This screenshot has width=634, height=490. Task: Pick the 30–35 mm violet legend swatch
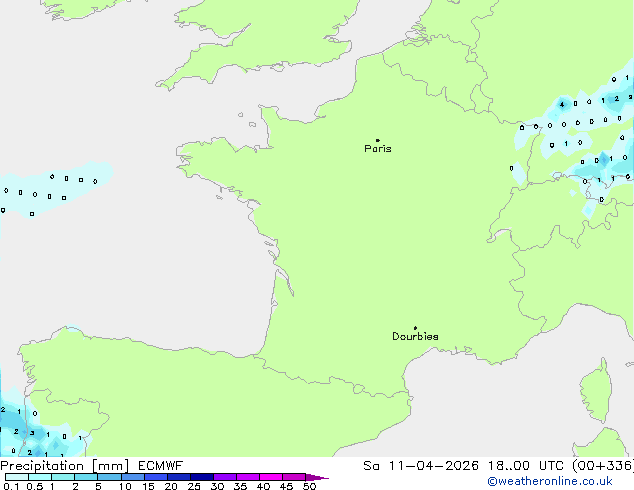point(225,477)
